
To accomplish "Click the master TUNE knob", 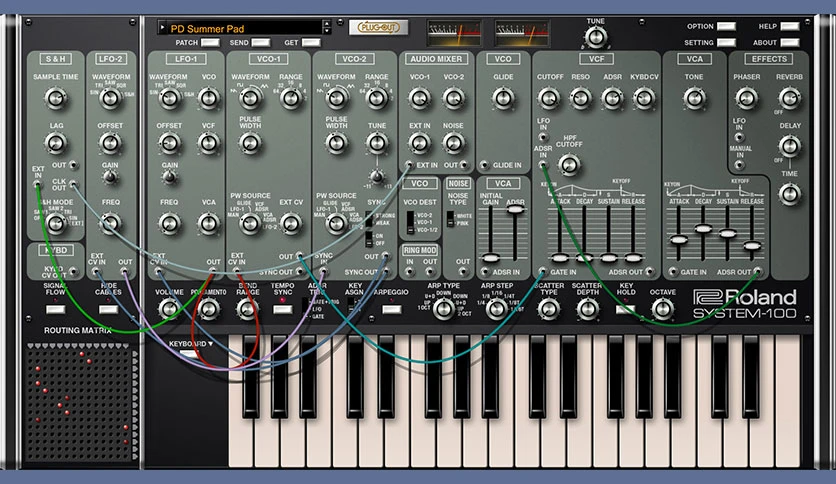I will click(596, 38).
